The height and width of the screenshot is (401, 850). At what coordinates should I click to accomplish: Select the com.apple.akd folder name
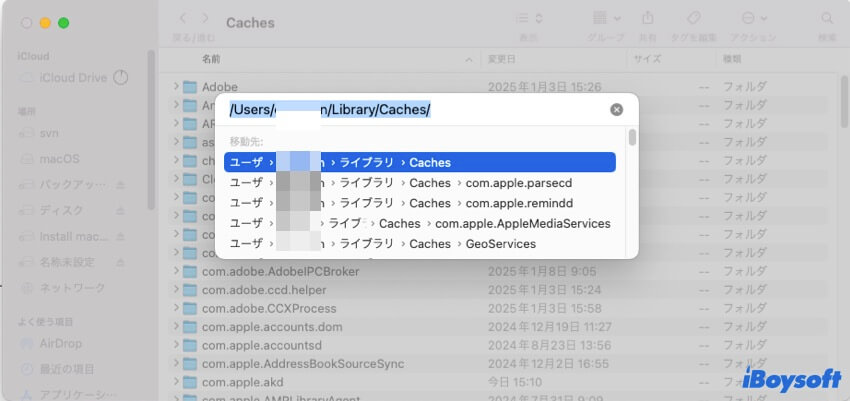tap(242, 382)
